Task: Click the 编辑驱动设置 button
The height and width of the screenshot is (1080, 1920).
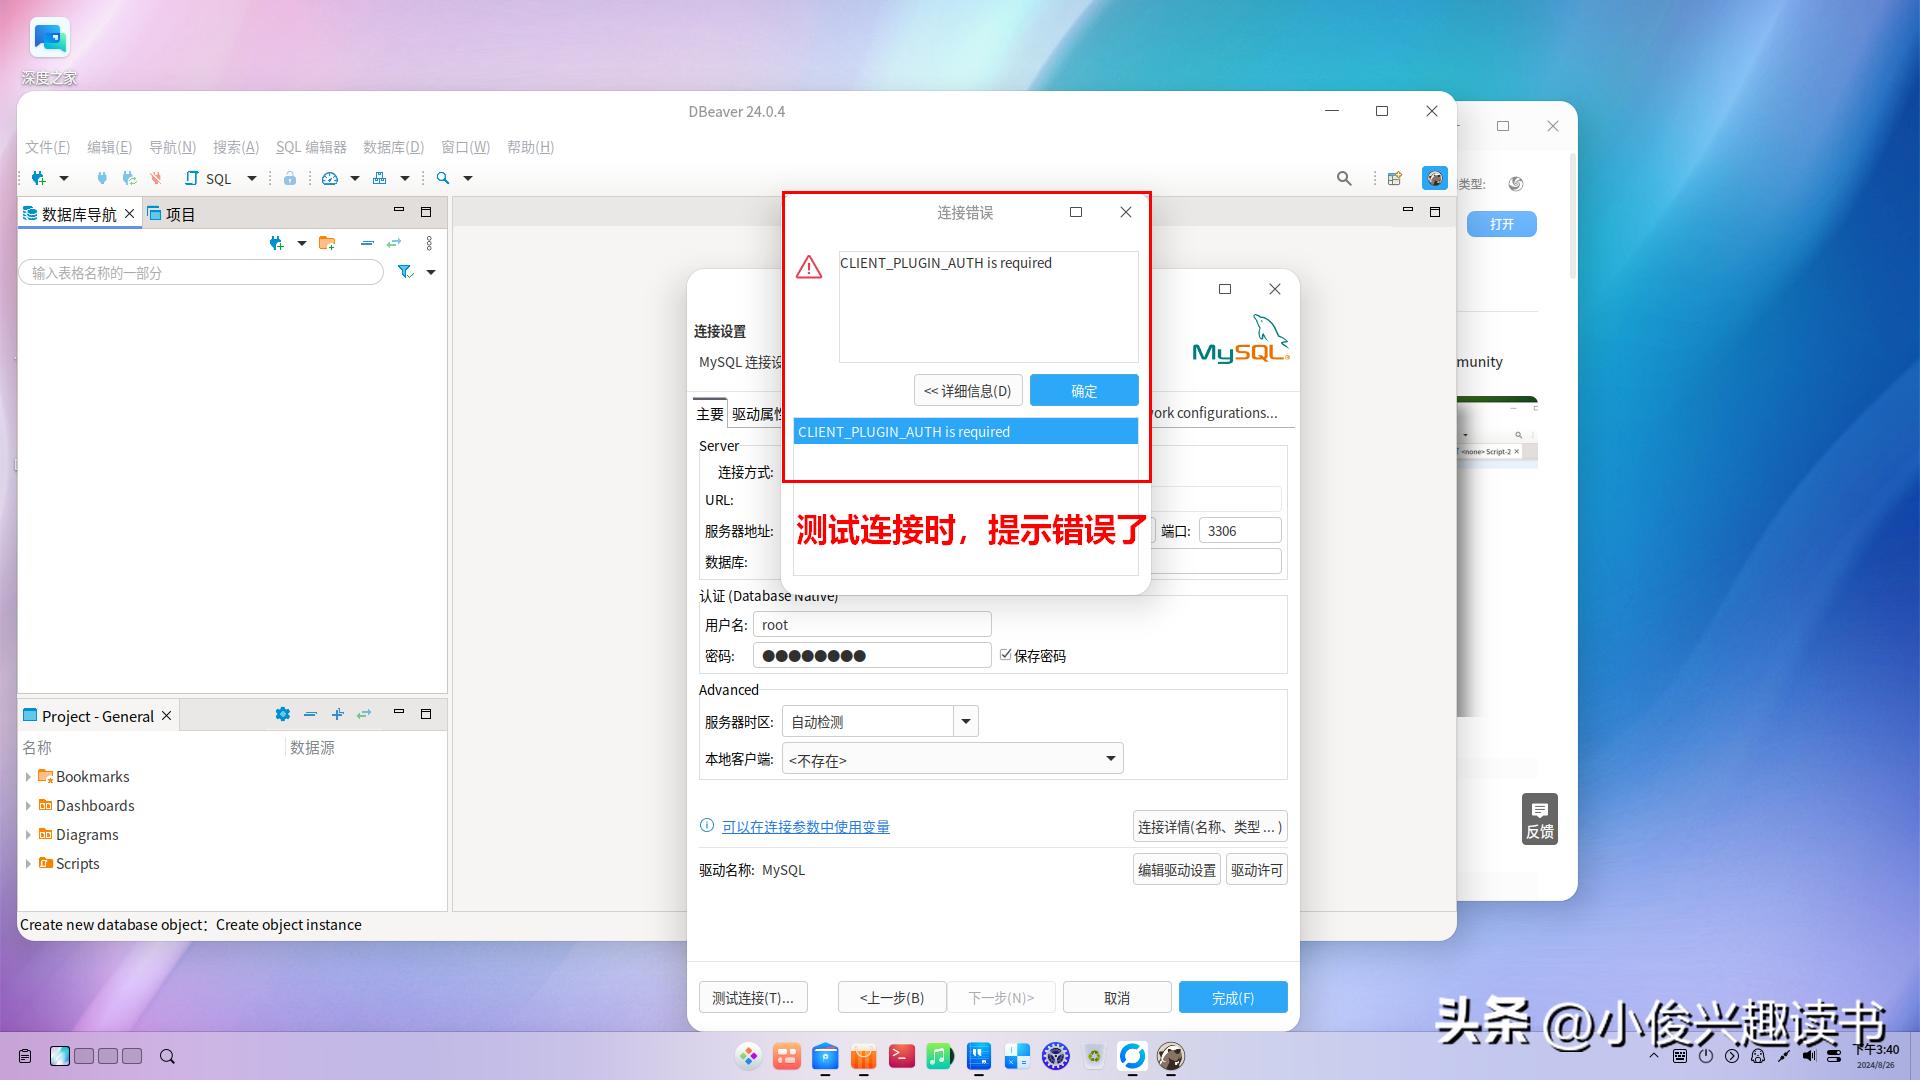Action: coord(1177,869)
